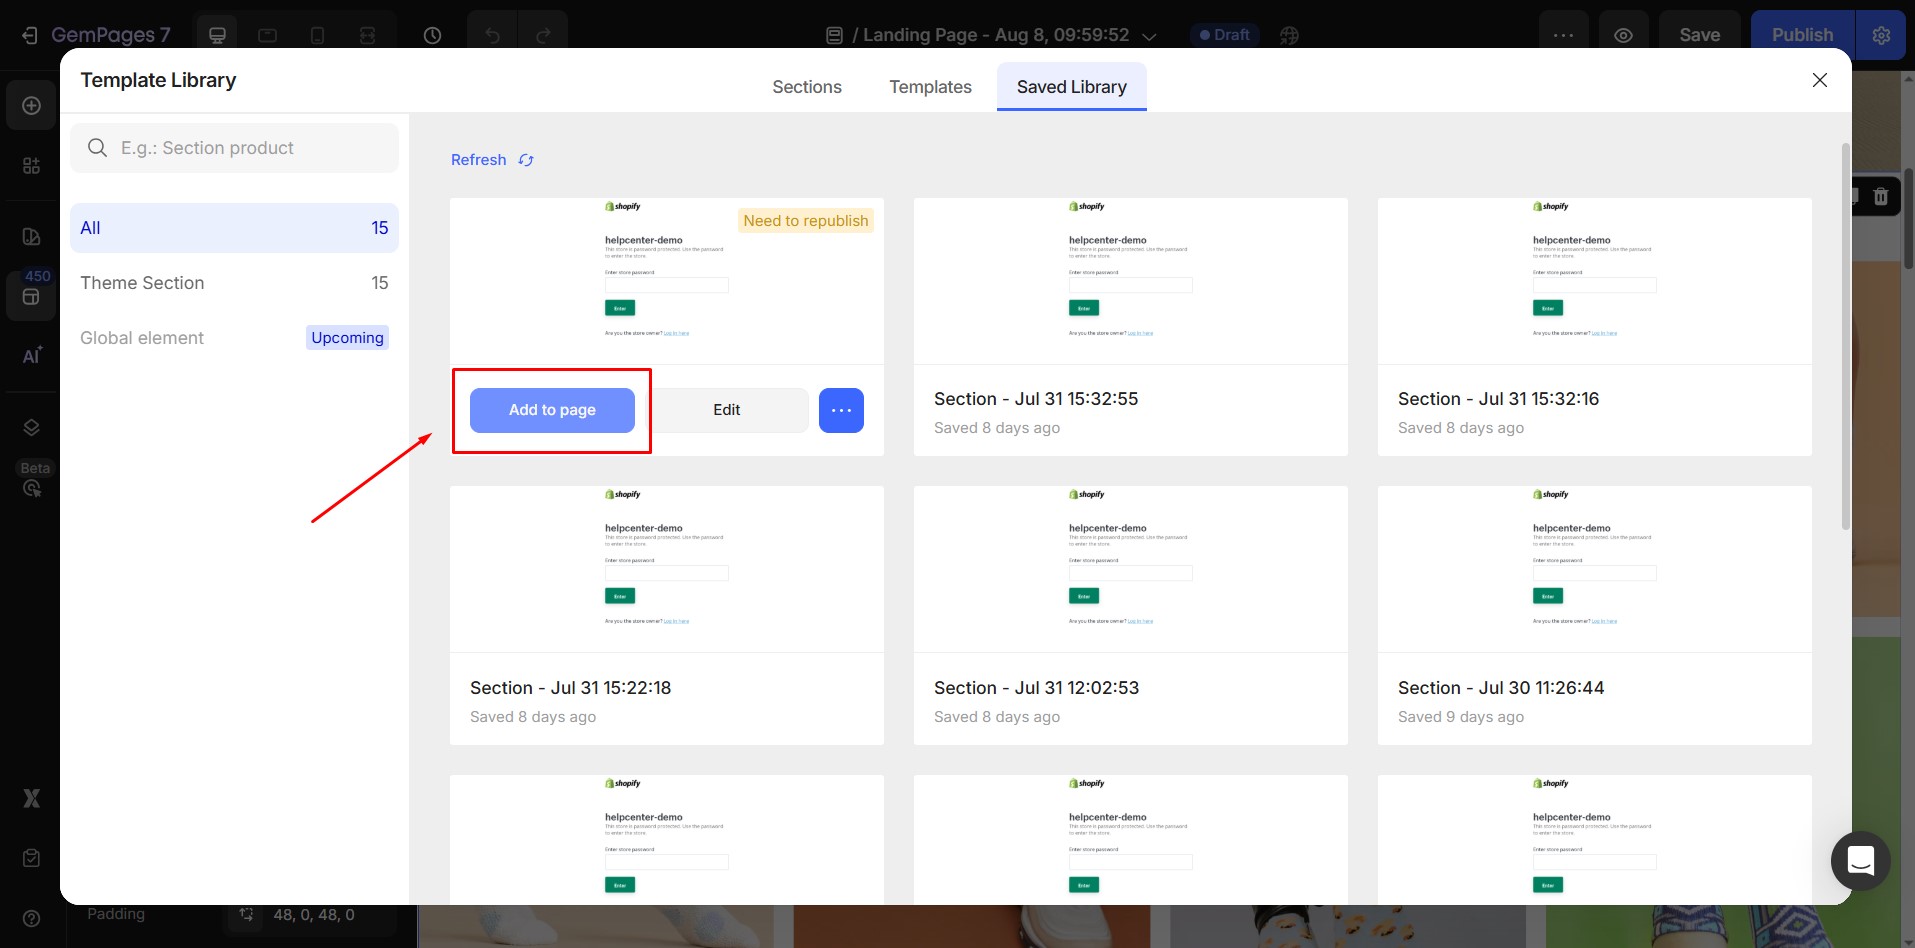The image size is (1915, 948).
Task: Click the Refresh icon in Saved Library
Action: [x=526, y=160]
